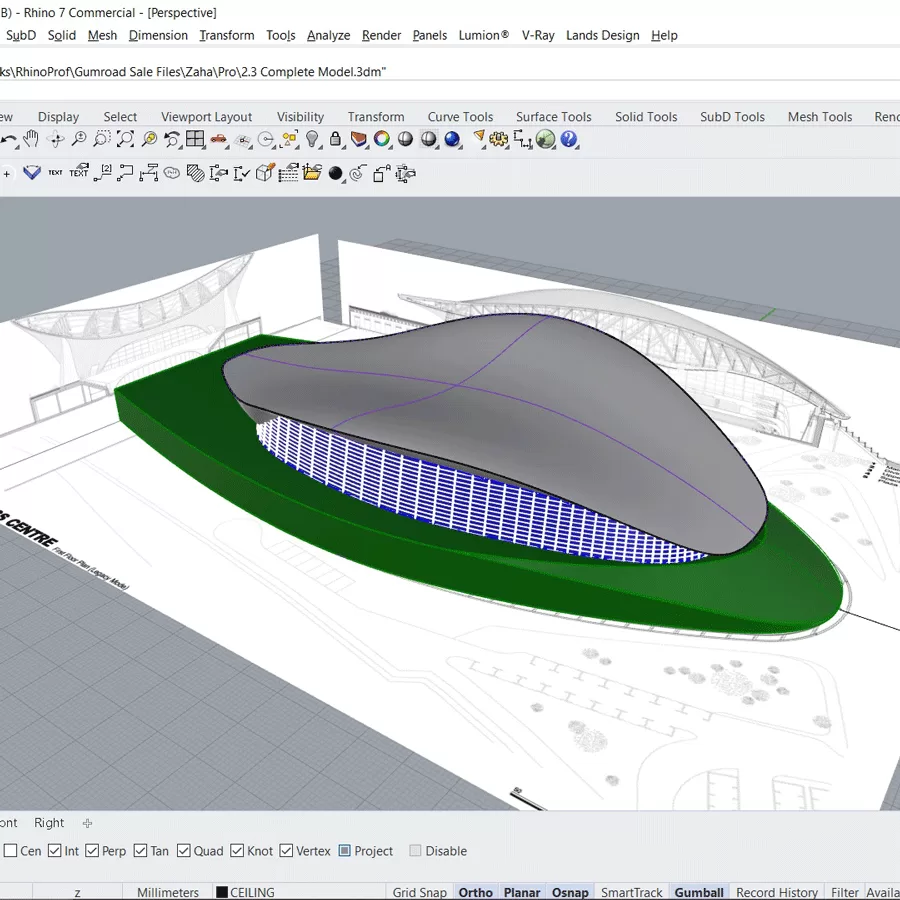
Task: Open the Lands Design menu
Action: coord(603,35)
